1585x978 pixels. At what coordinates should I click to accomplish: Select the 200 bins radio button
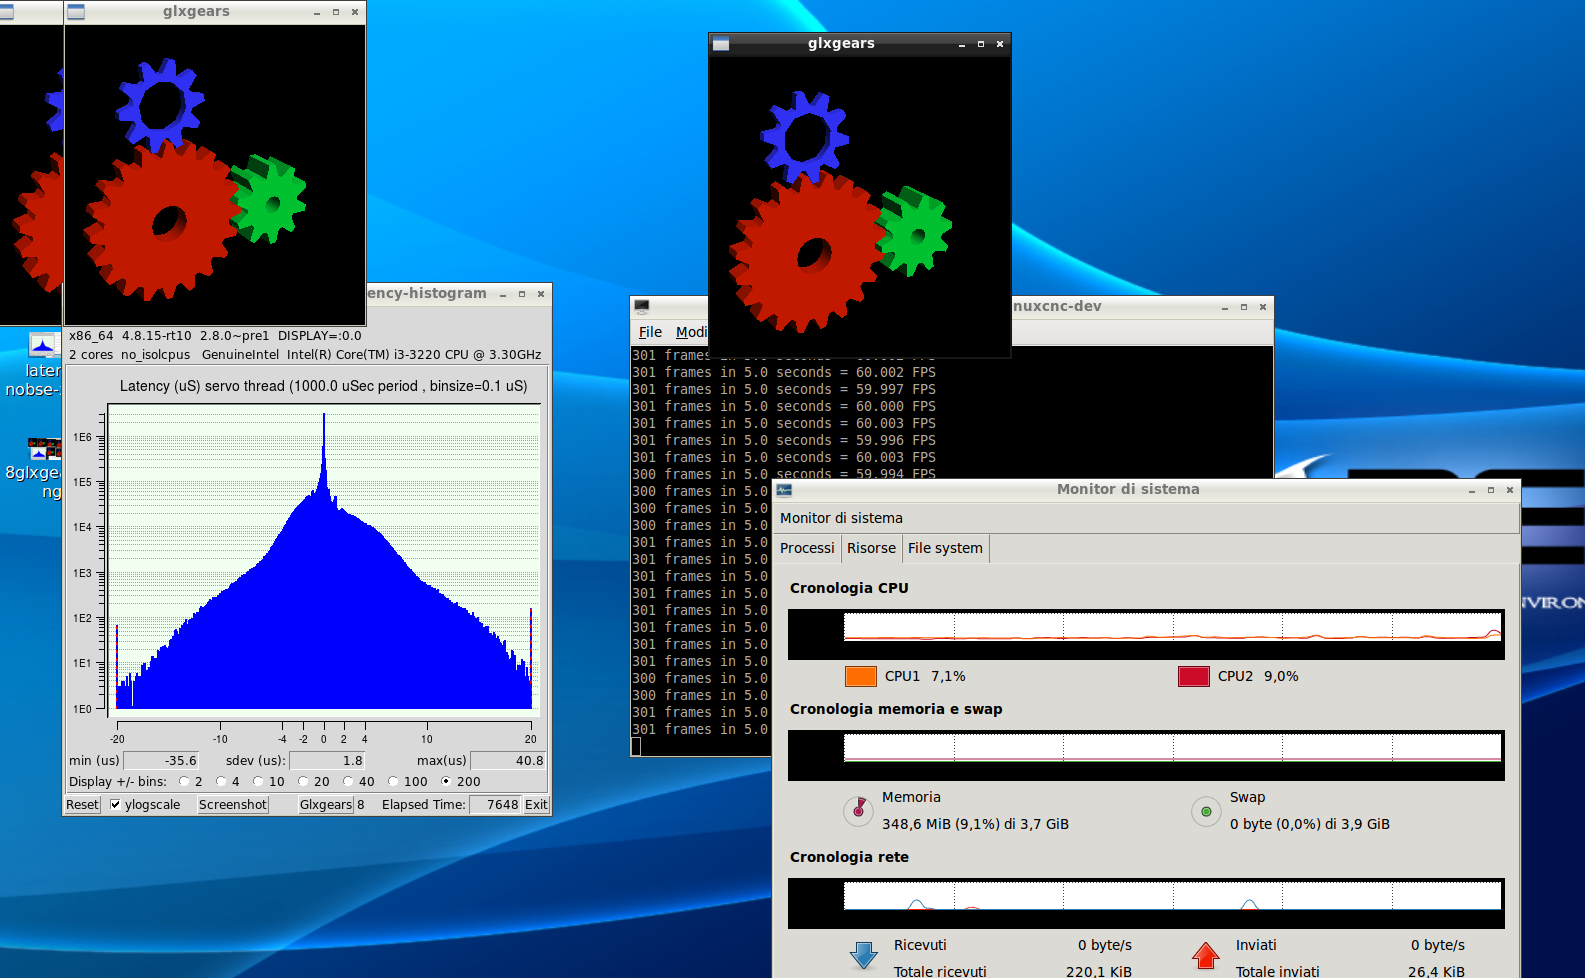446,782
